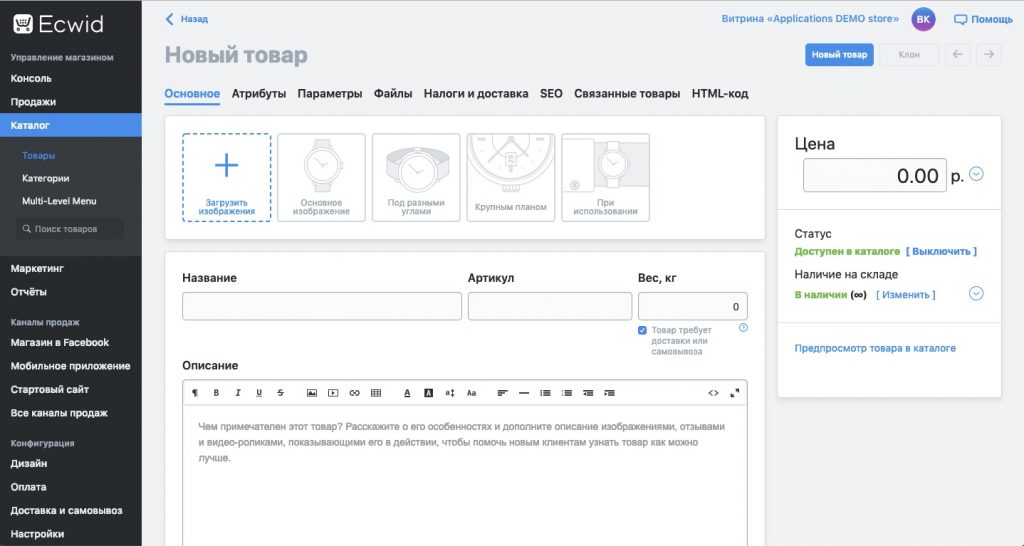
Task: Insert table into description
Action: [x=376, y=393]
